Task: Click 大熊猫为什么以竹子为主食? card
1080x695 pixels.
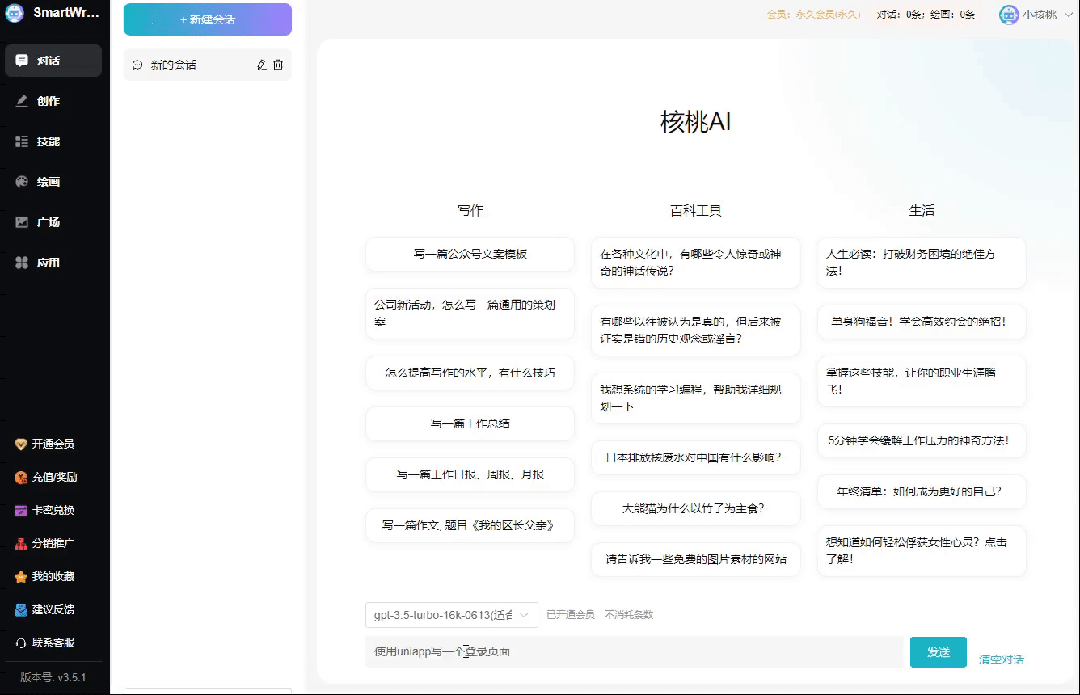Action: tap(696, 508)
